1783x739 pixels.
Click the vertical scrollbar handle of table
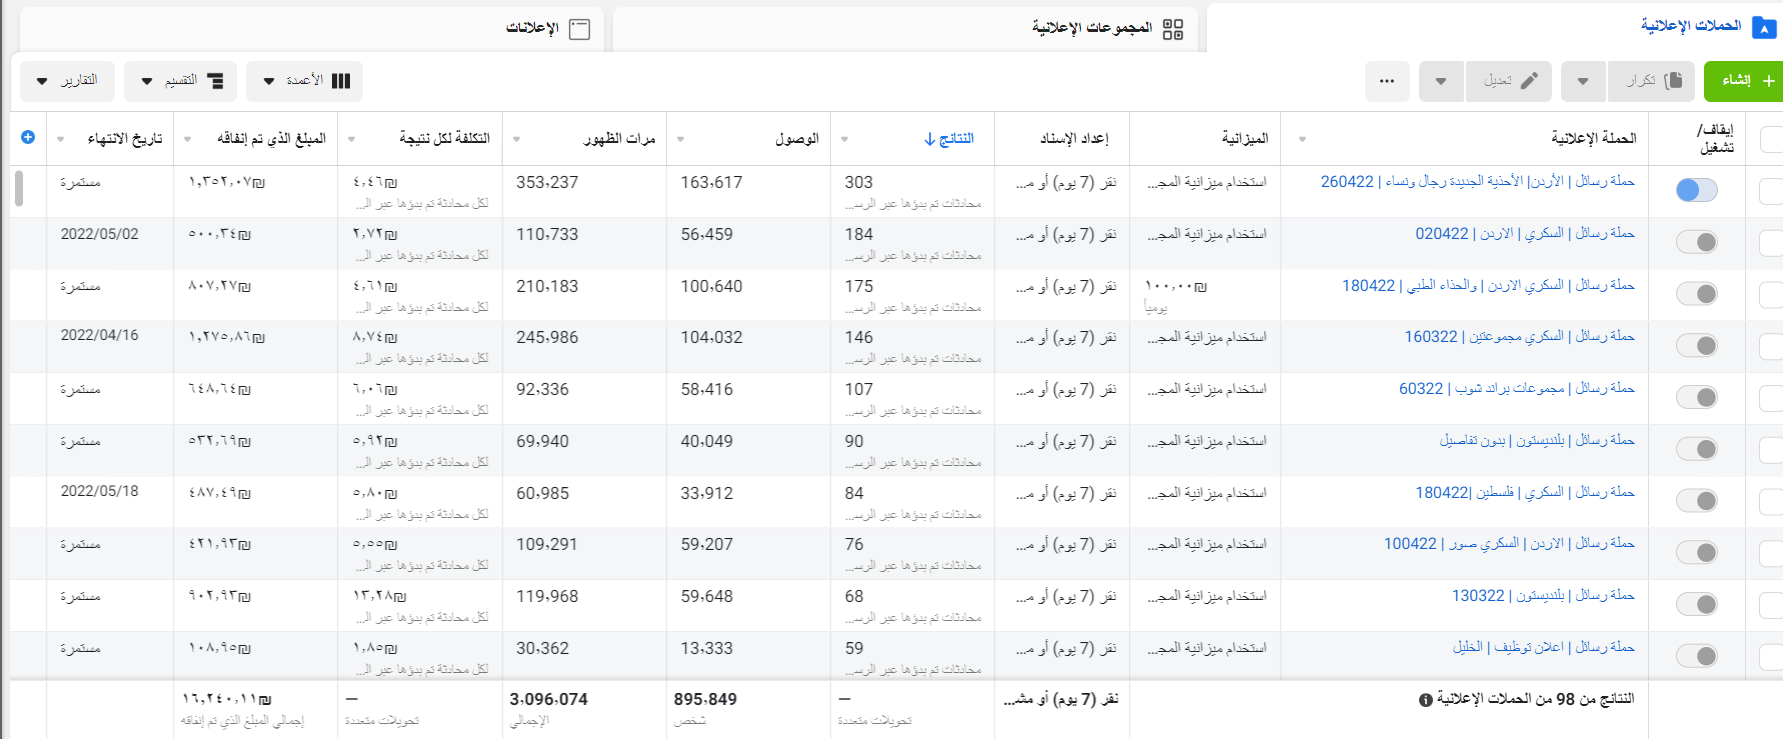pyautogui.click(x=18, y=188)
